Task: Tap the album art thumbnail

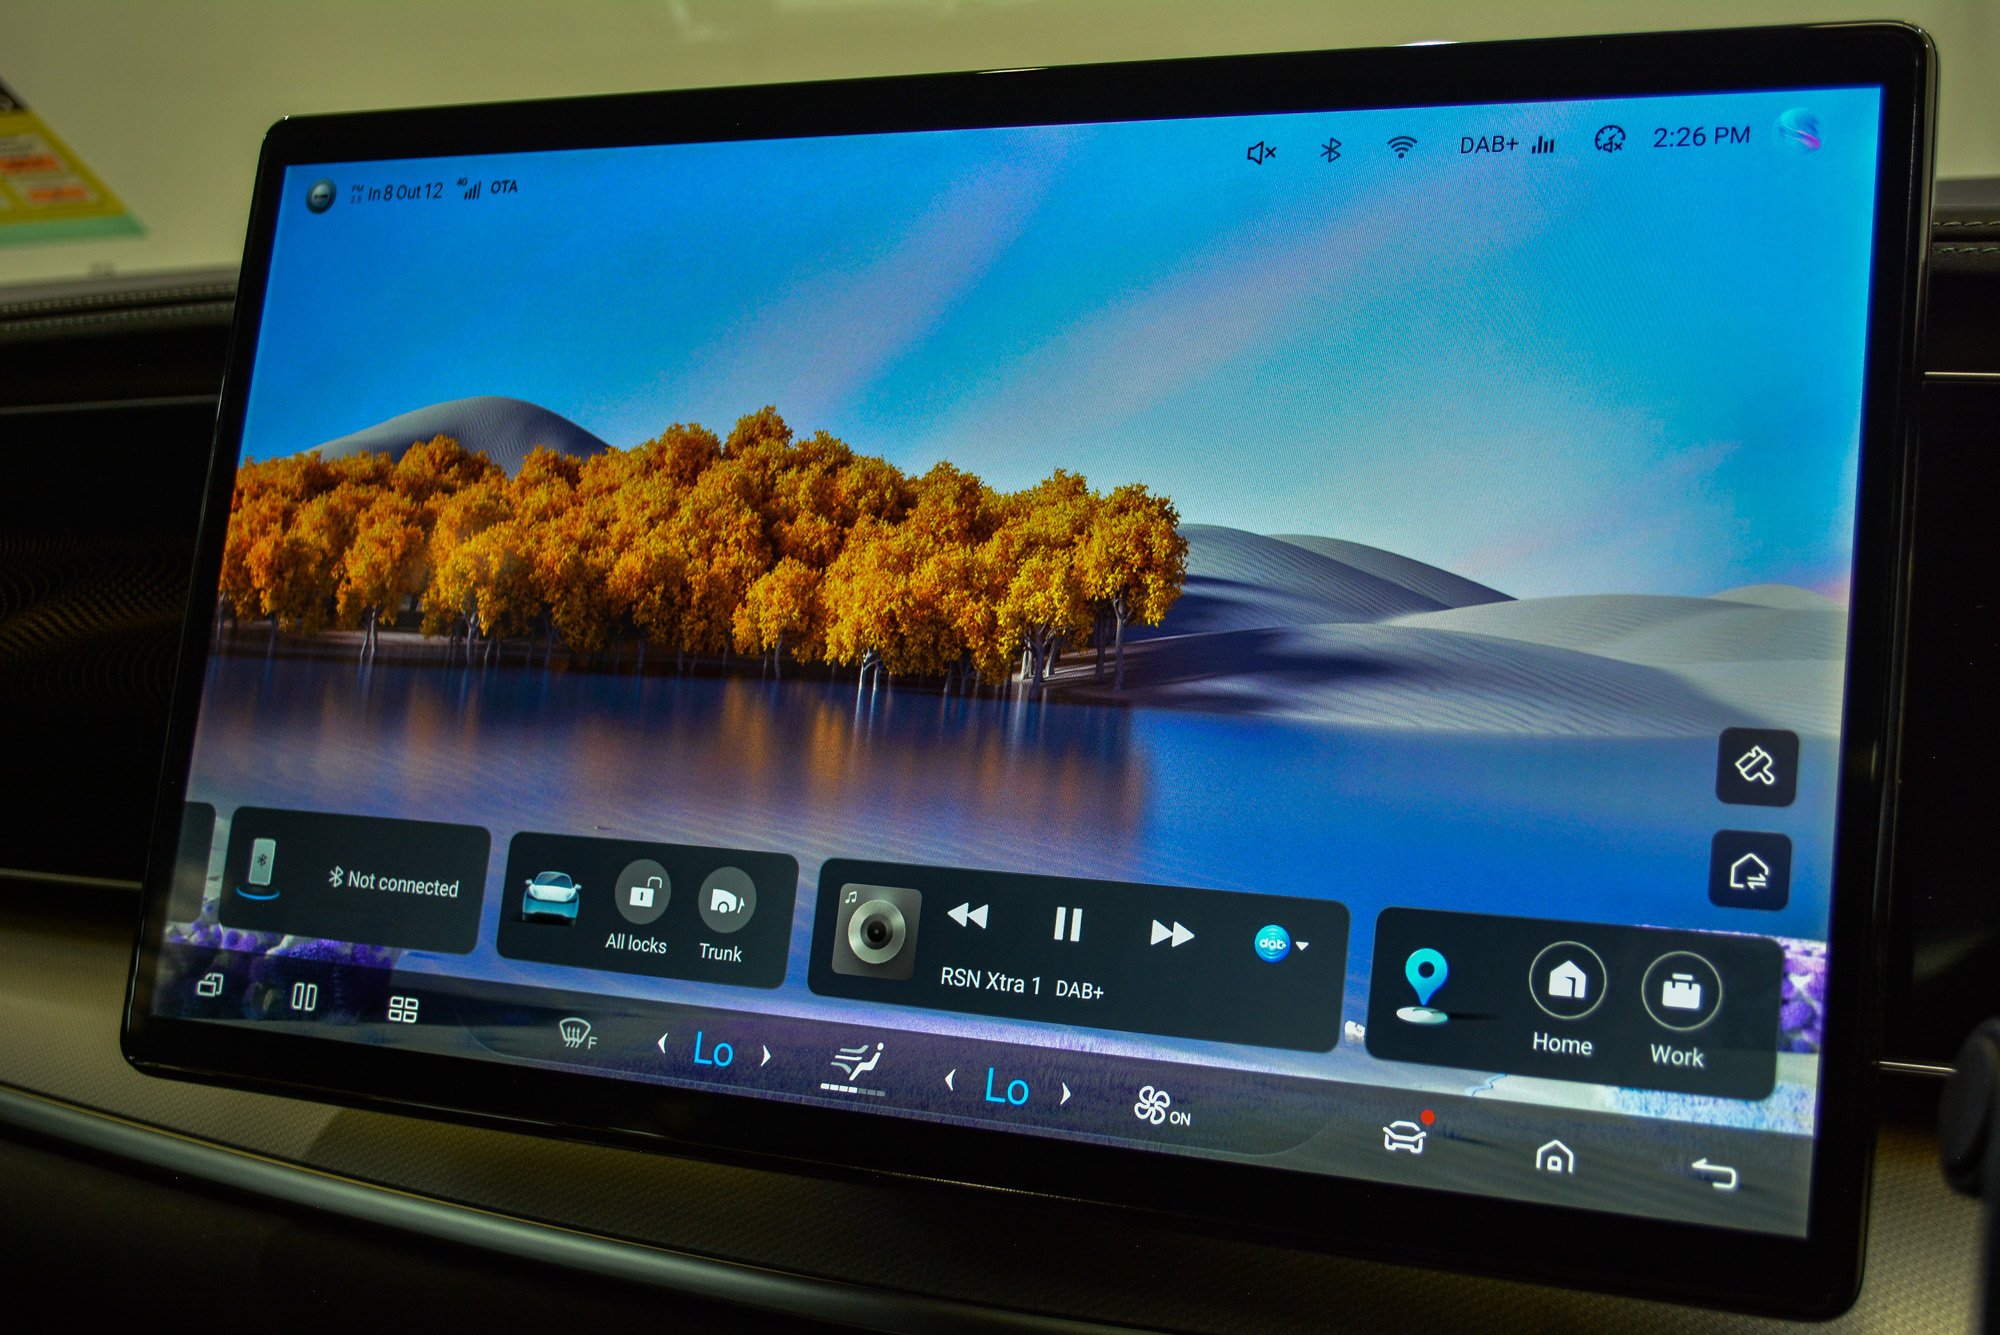Action: pyautogui.click(x=876, y=931)
